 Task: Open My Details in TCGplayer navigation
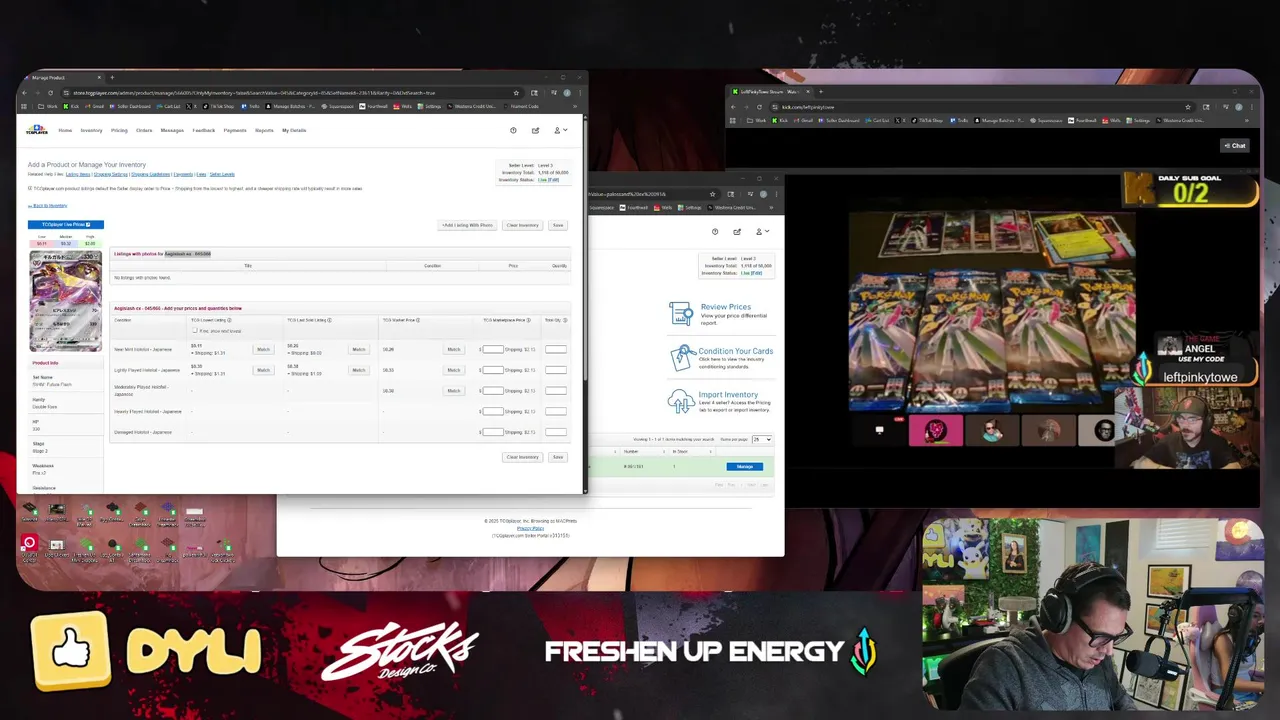pyautogui.click(x=294, y=130)
